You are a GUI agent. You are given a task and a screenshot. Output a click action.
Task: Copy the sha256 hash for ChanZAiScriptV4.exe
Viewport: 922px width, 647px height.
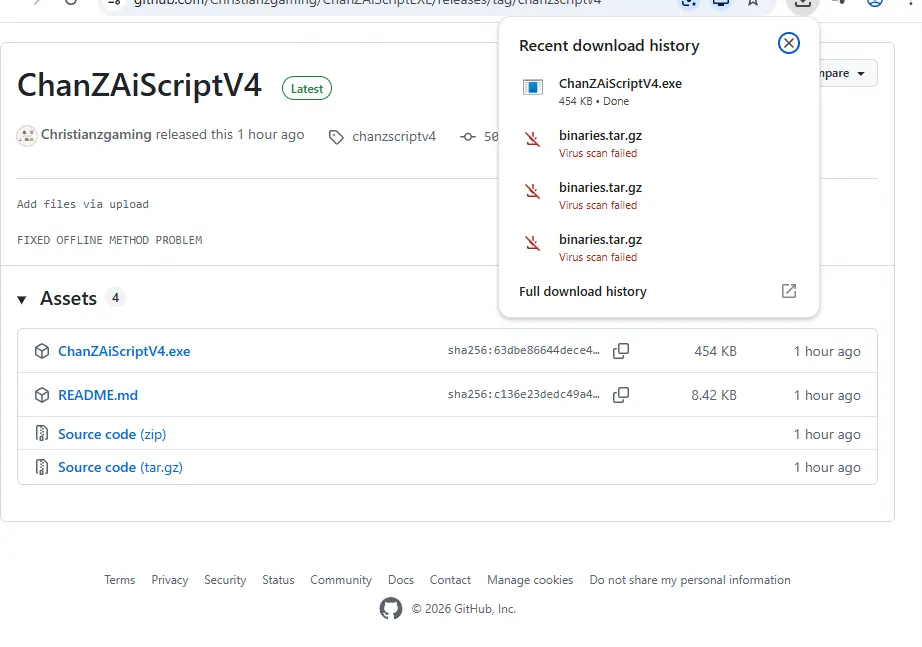click(x=621, y=351)
